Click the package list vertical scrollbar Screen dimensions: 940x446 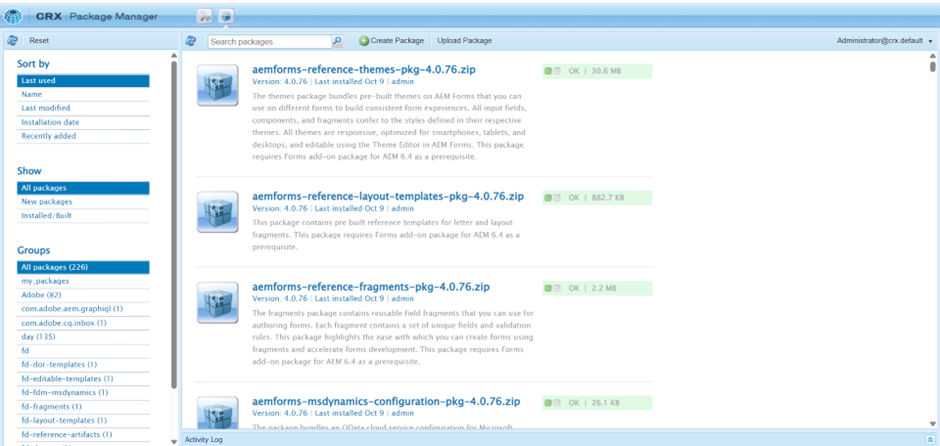(x=932, y=200)
